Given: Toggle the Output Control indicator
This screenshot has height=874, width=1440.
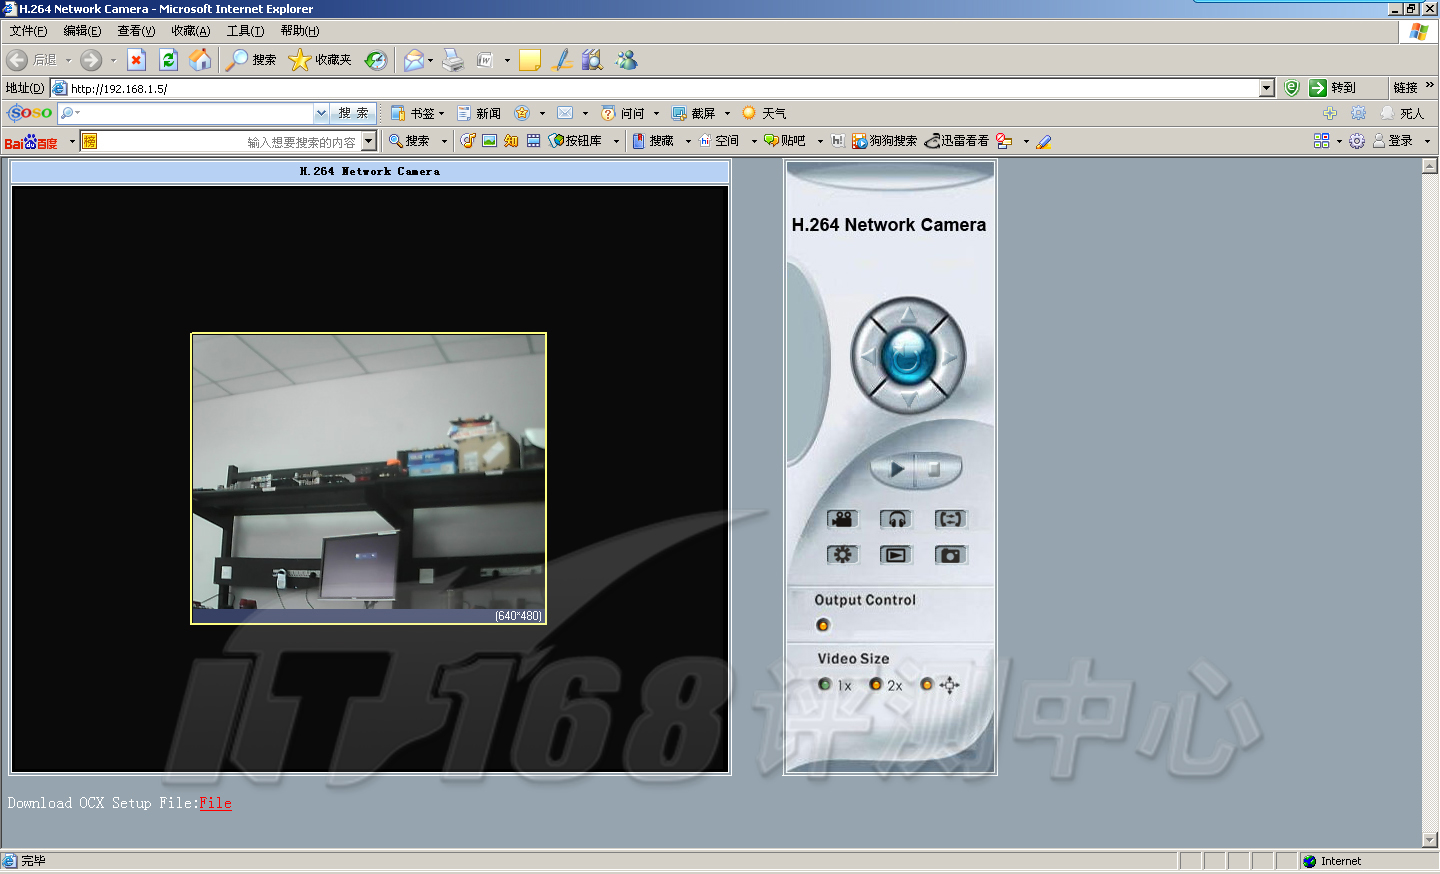Looking at the screenshot, I should (823, 625).
